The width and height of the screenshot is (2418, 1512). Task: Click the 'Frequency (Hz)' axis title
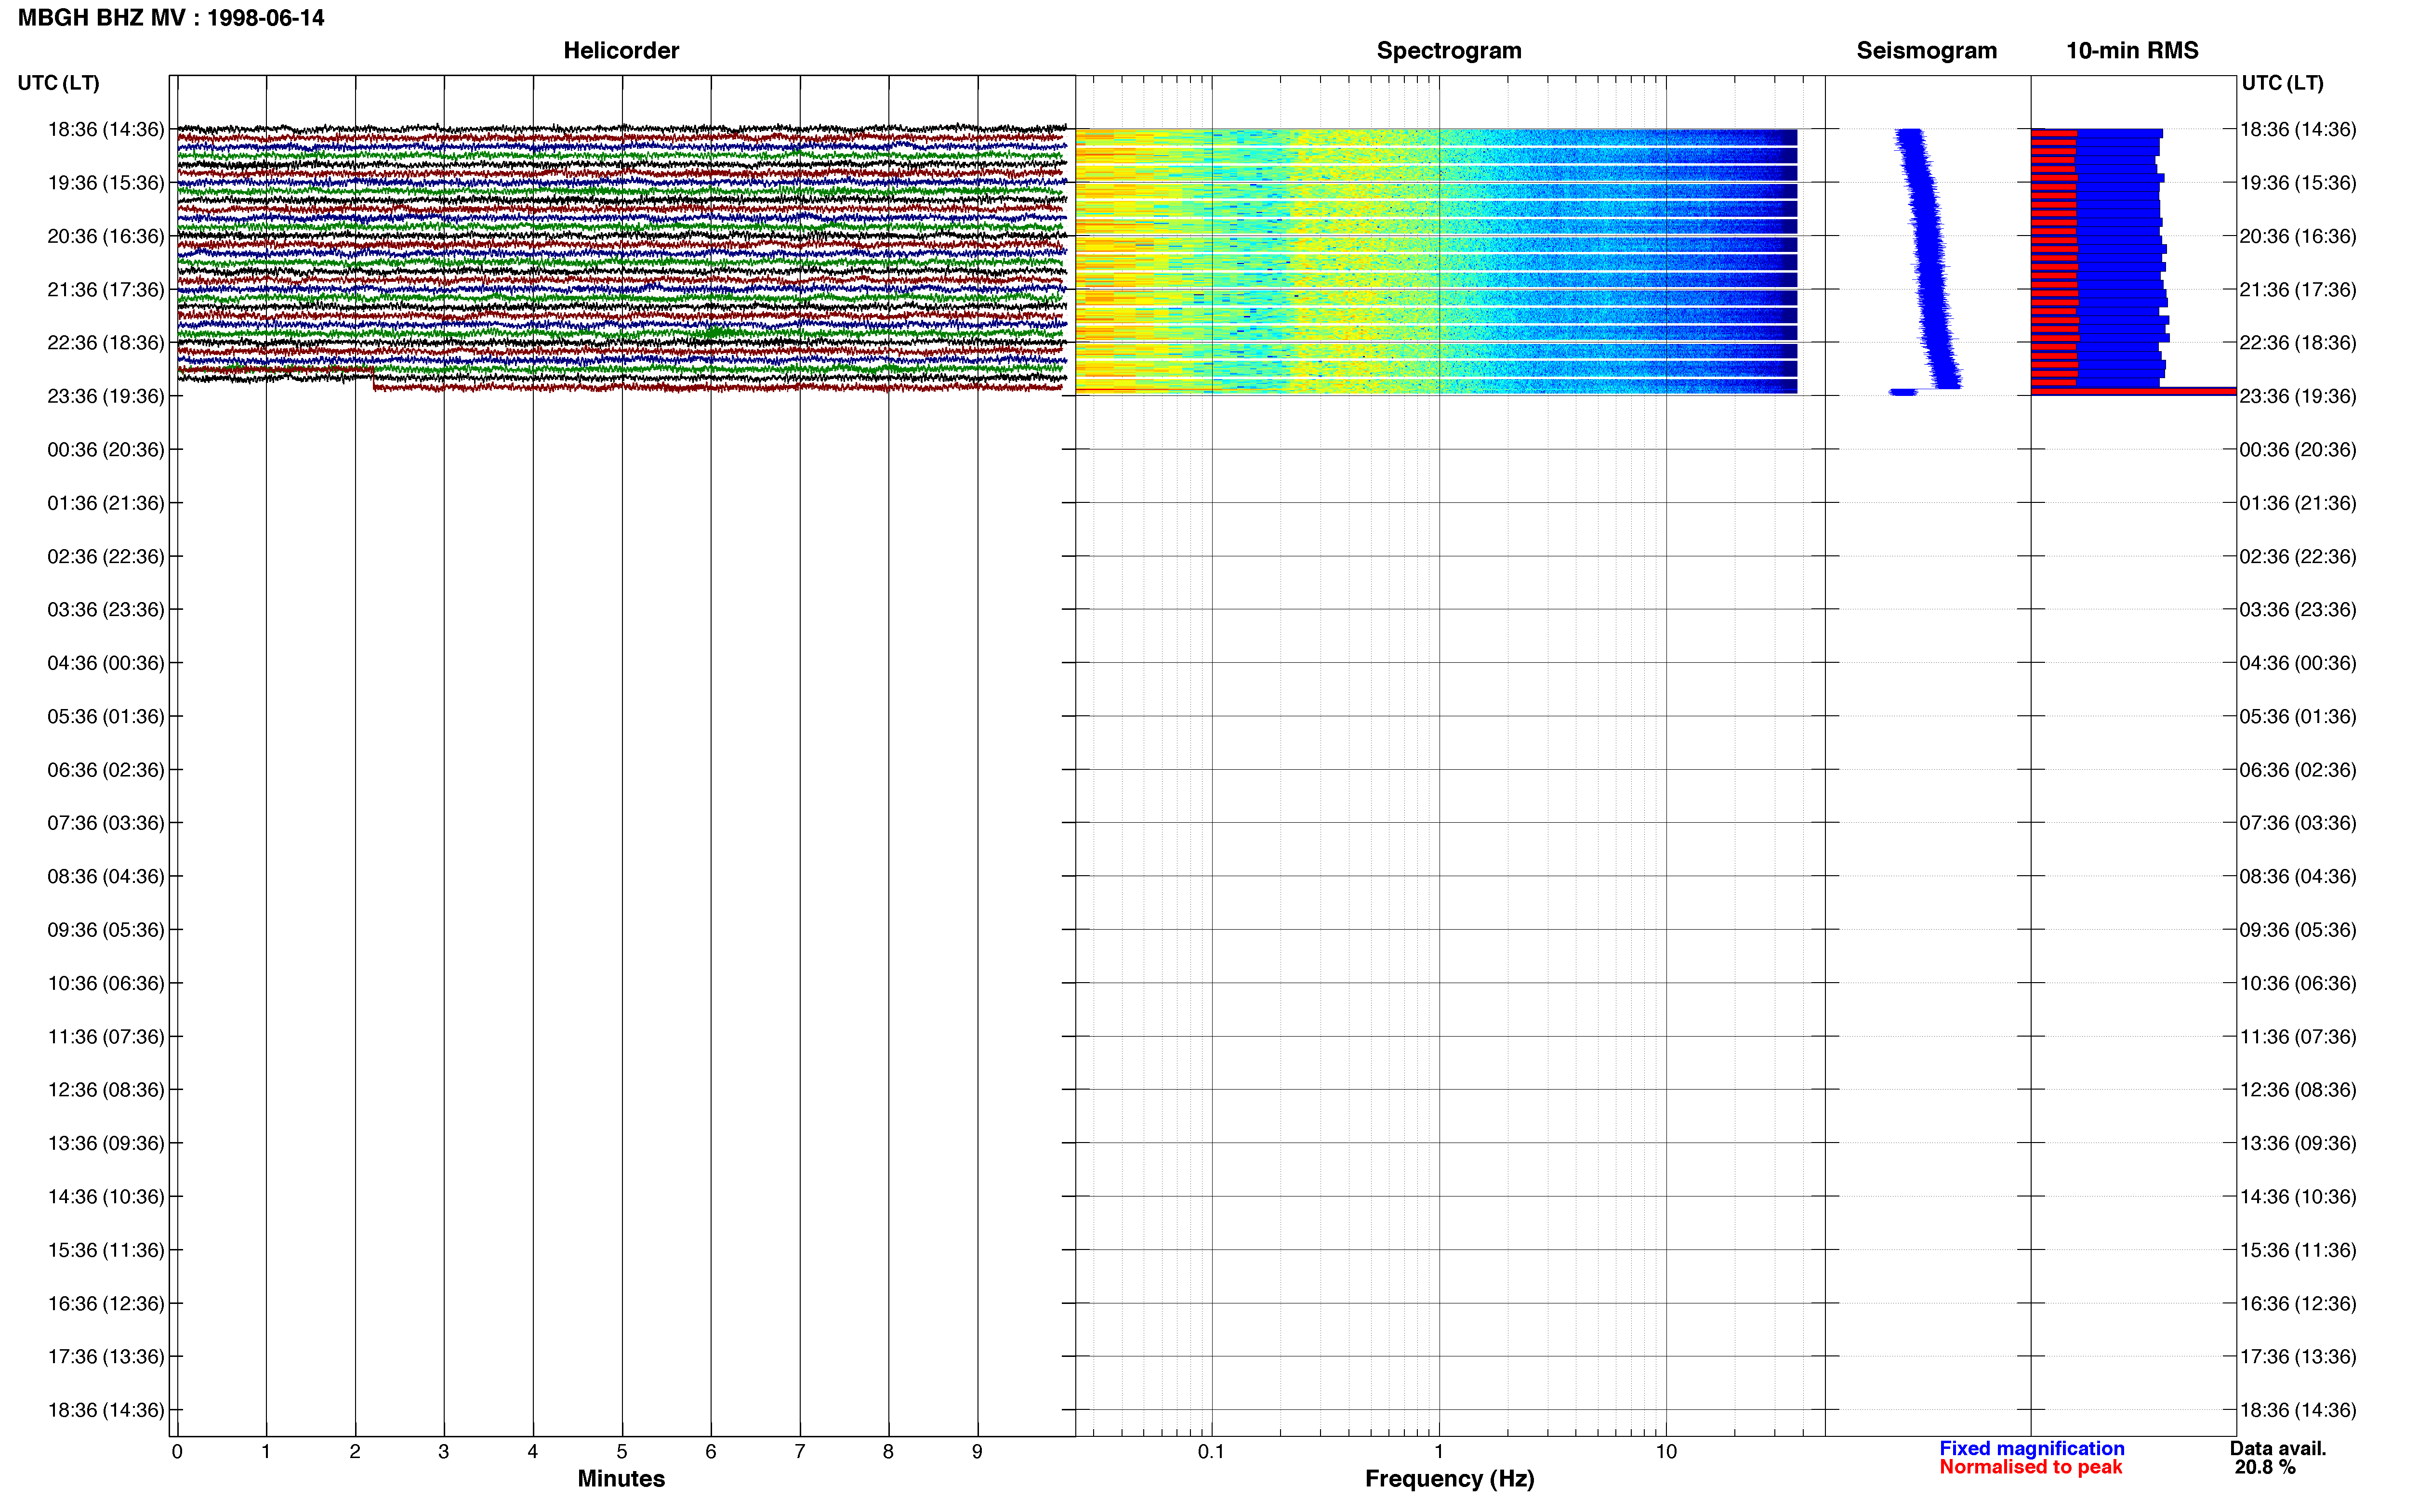click(1449, 1479)
